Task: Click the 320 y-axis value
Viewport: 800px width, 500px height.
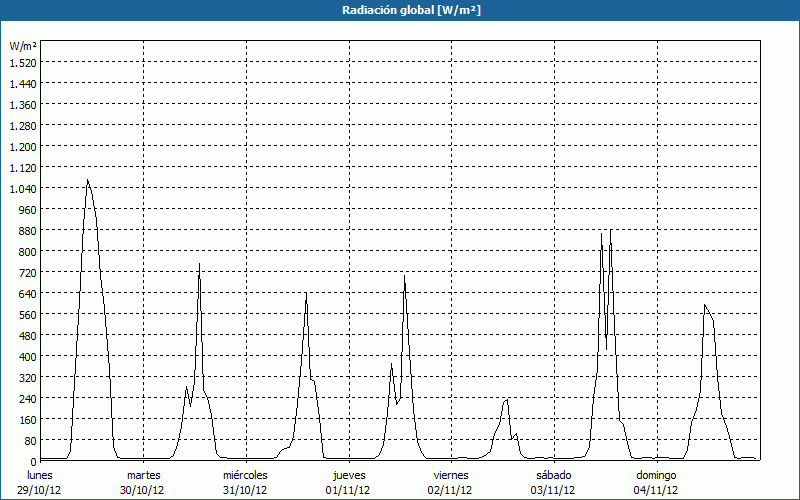Action: click(28, 378)
